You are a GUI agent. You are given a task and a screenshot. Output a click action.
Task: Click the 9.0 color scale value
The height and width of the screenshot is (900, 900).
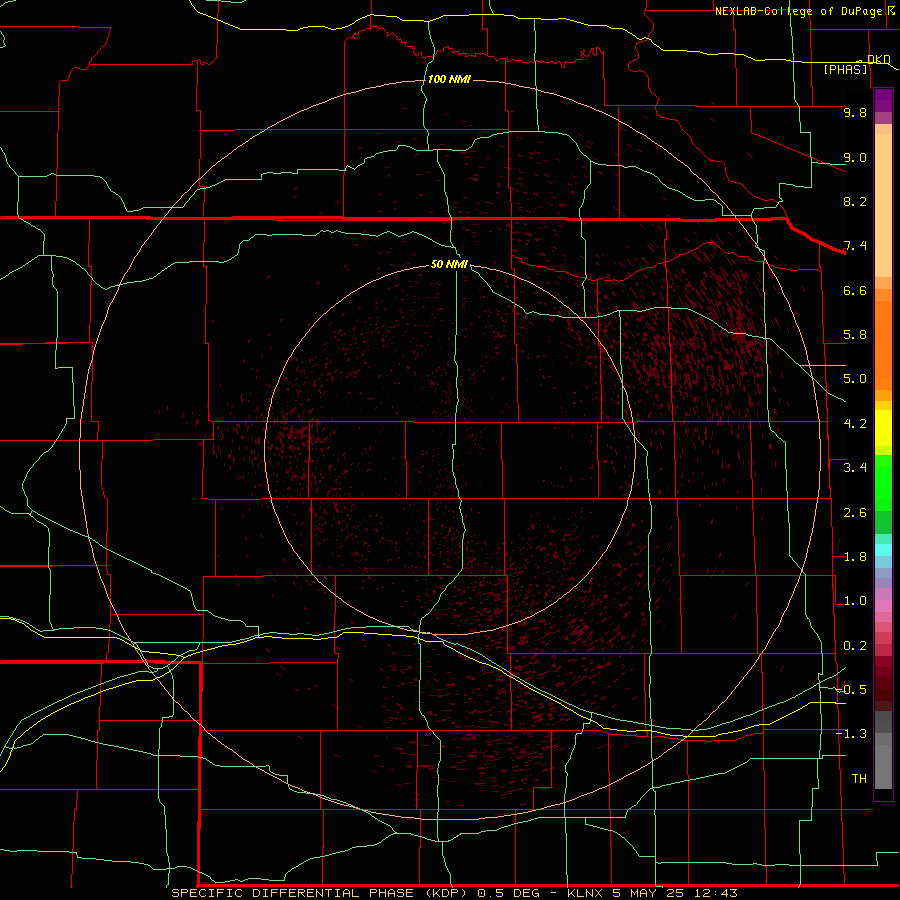[x=855, y=157]
